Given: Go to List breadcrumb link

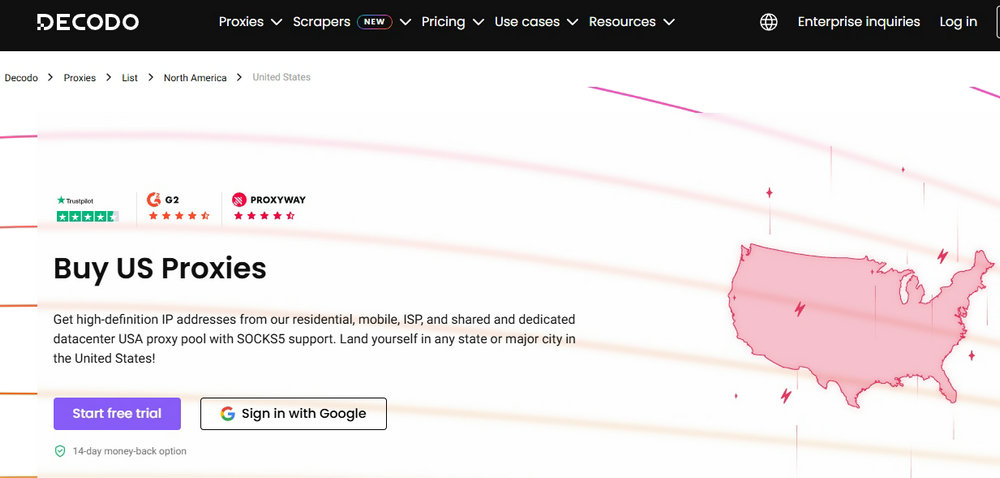Looking at the screenshot, I should tap(130, 78).
